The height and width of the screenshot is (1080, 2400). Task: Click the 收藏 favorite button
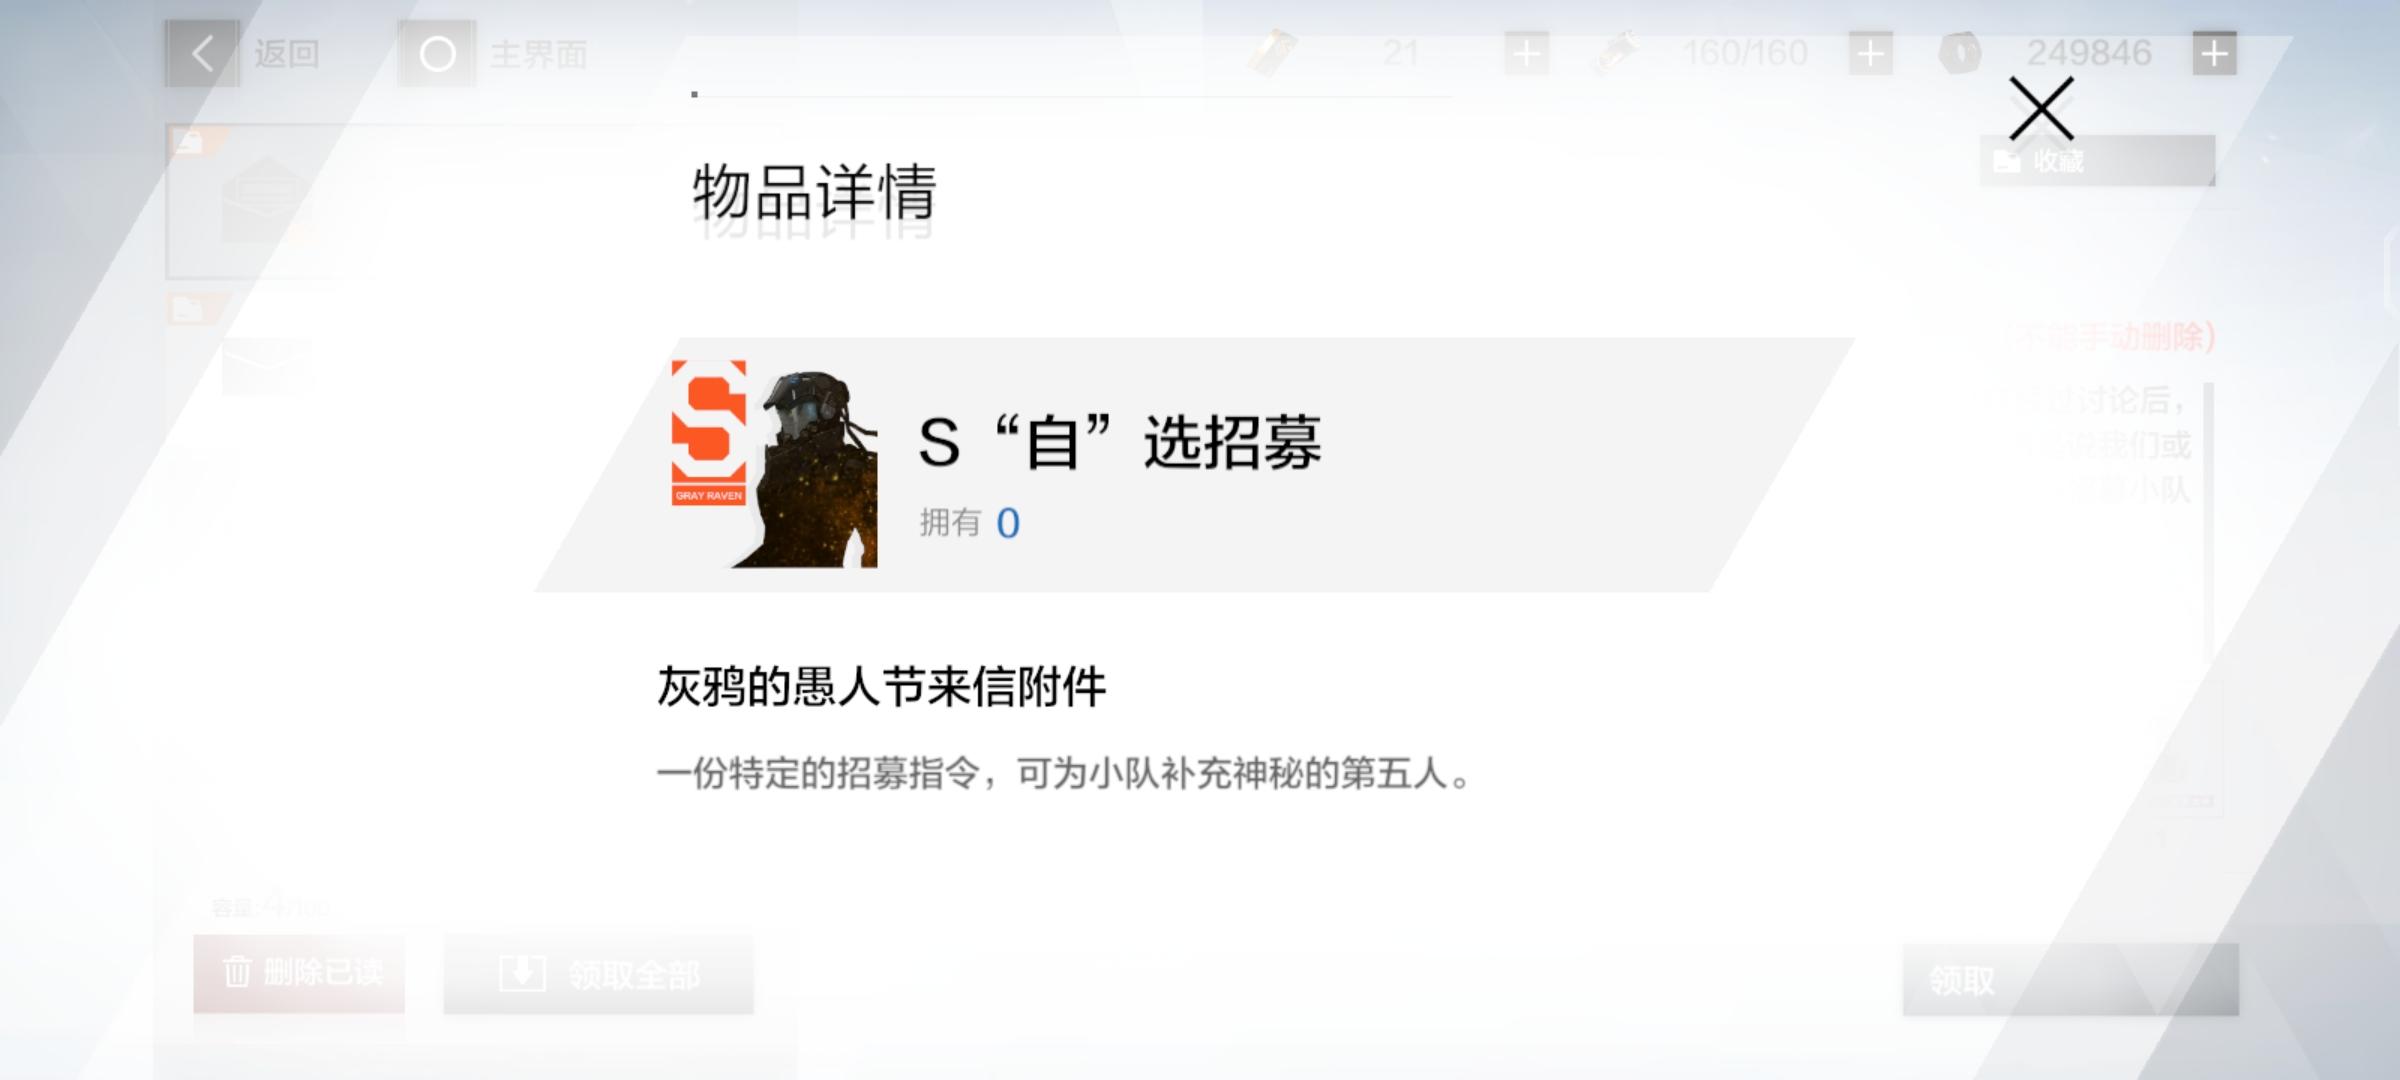[2097, 161]
